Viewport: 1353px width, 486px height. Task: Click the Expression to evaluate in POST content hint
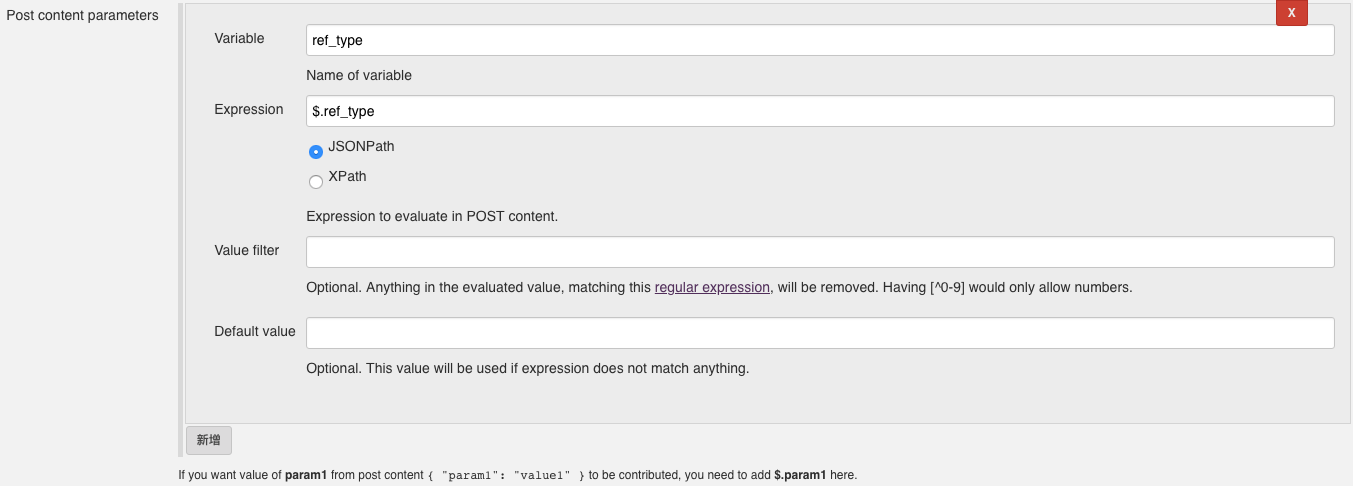[432, 216]
